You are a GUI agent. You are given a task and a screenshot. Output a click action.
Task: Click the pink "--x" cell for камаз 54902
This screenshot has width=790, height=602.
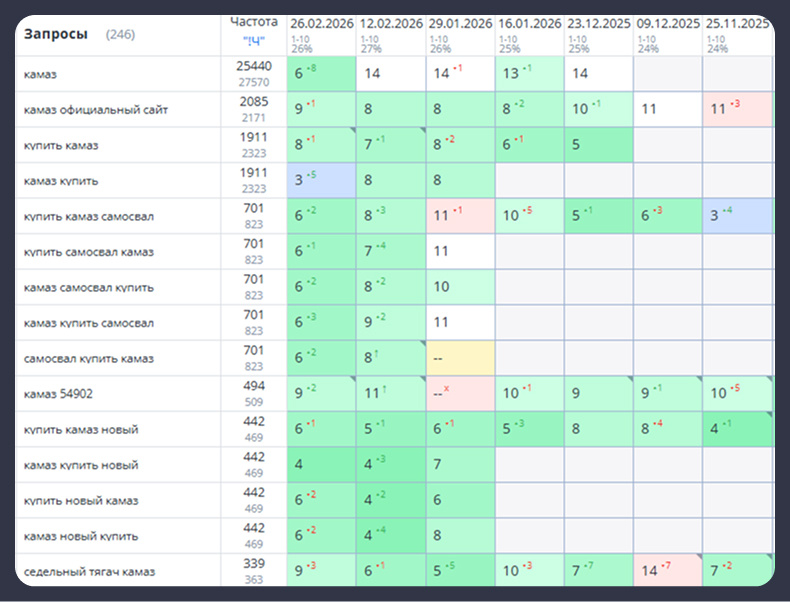(x=460, y=393)
